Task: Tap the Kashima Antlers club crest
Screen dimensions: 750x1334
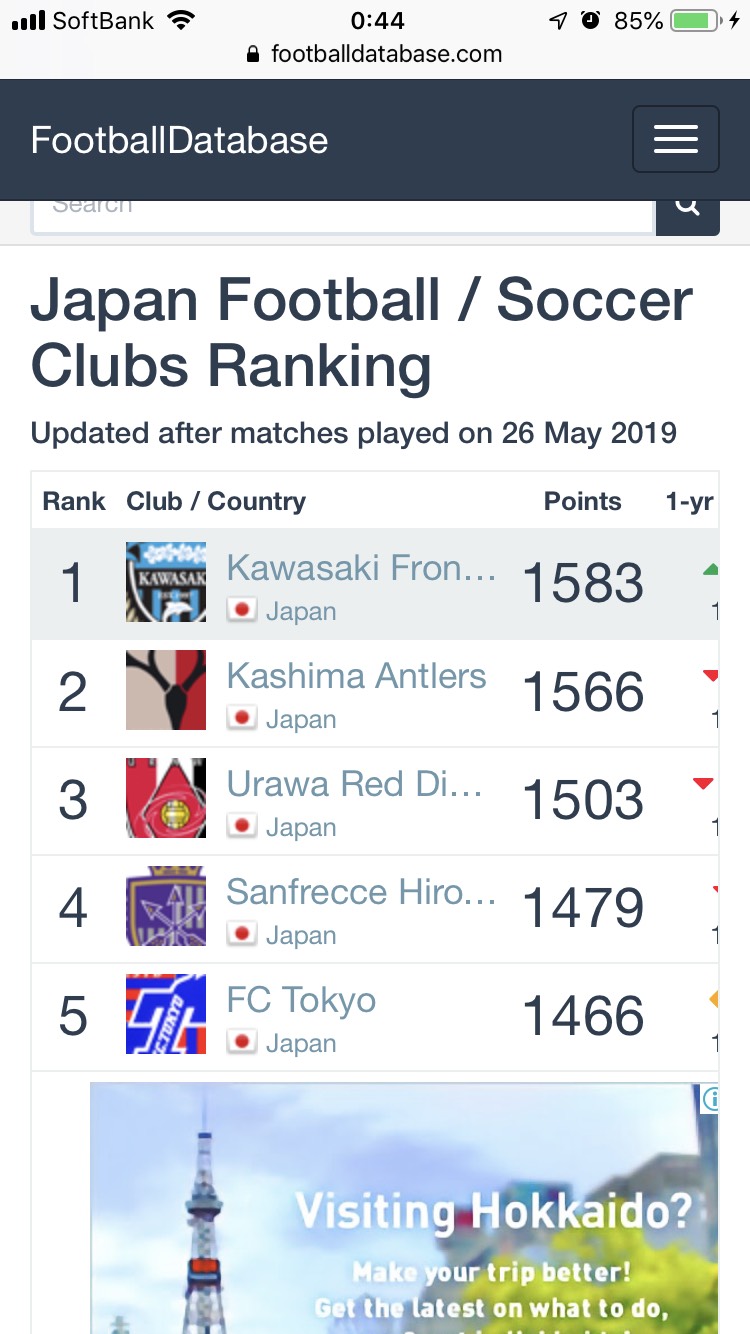Action: click(166, 690)
